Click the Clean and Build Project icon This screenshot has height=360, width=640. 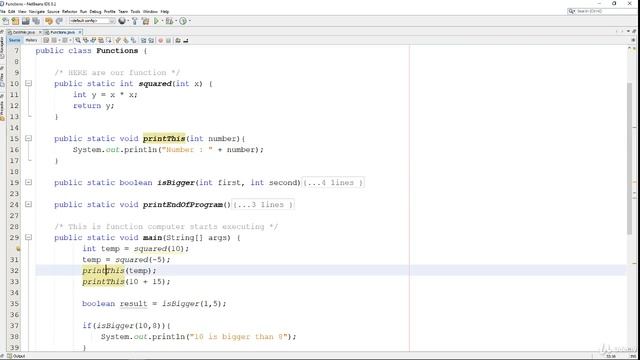click(x=145, y=21)
